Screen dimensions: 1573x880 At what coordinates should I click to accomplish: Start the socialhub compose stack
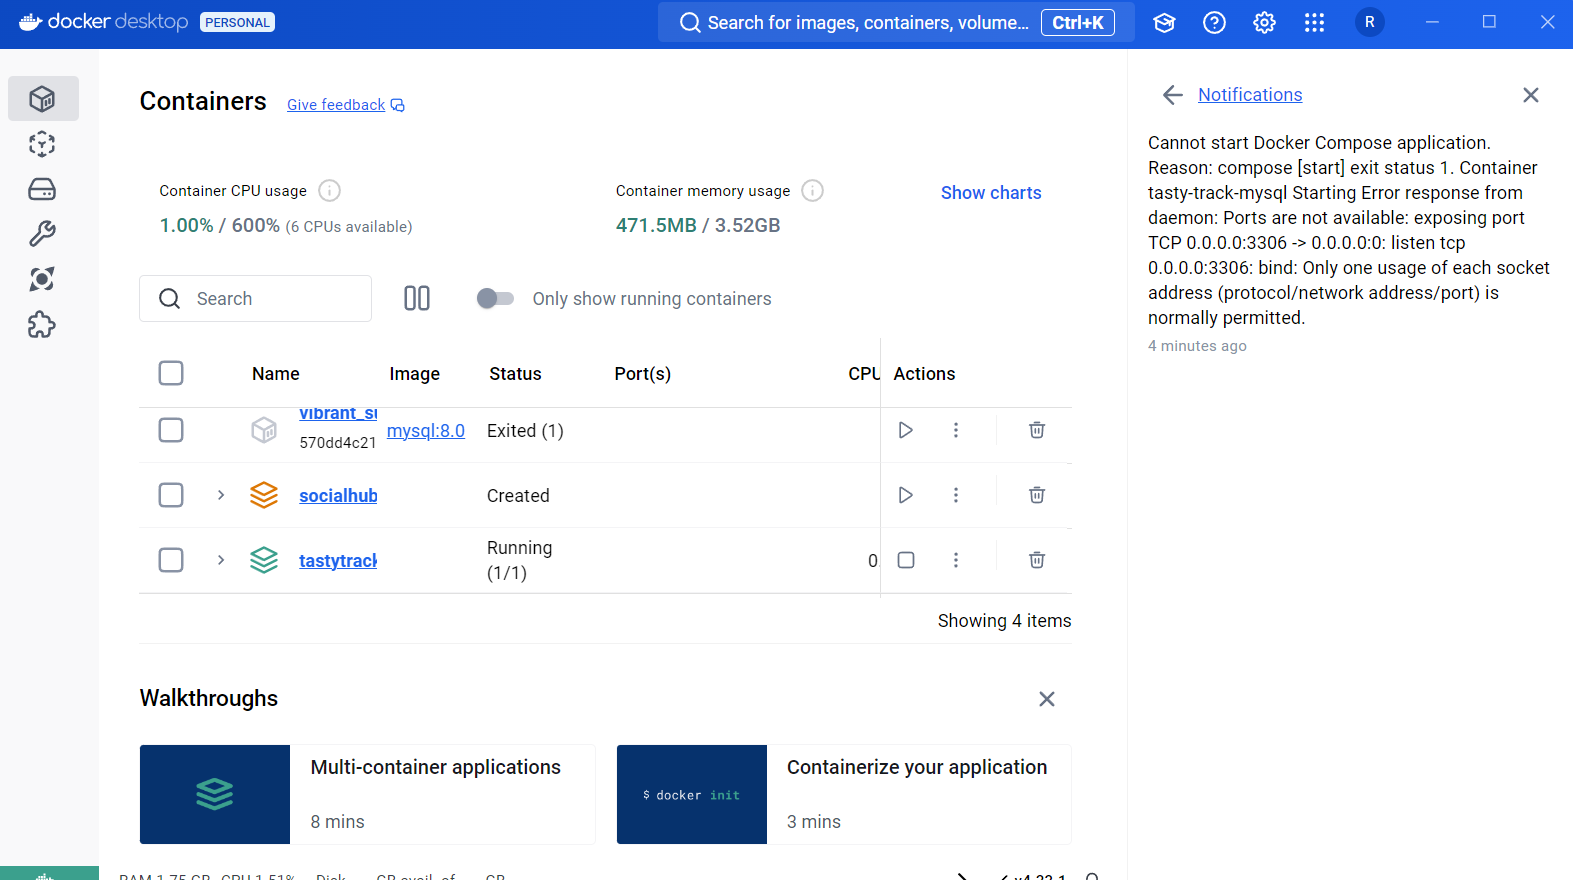click(905, 495)
